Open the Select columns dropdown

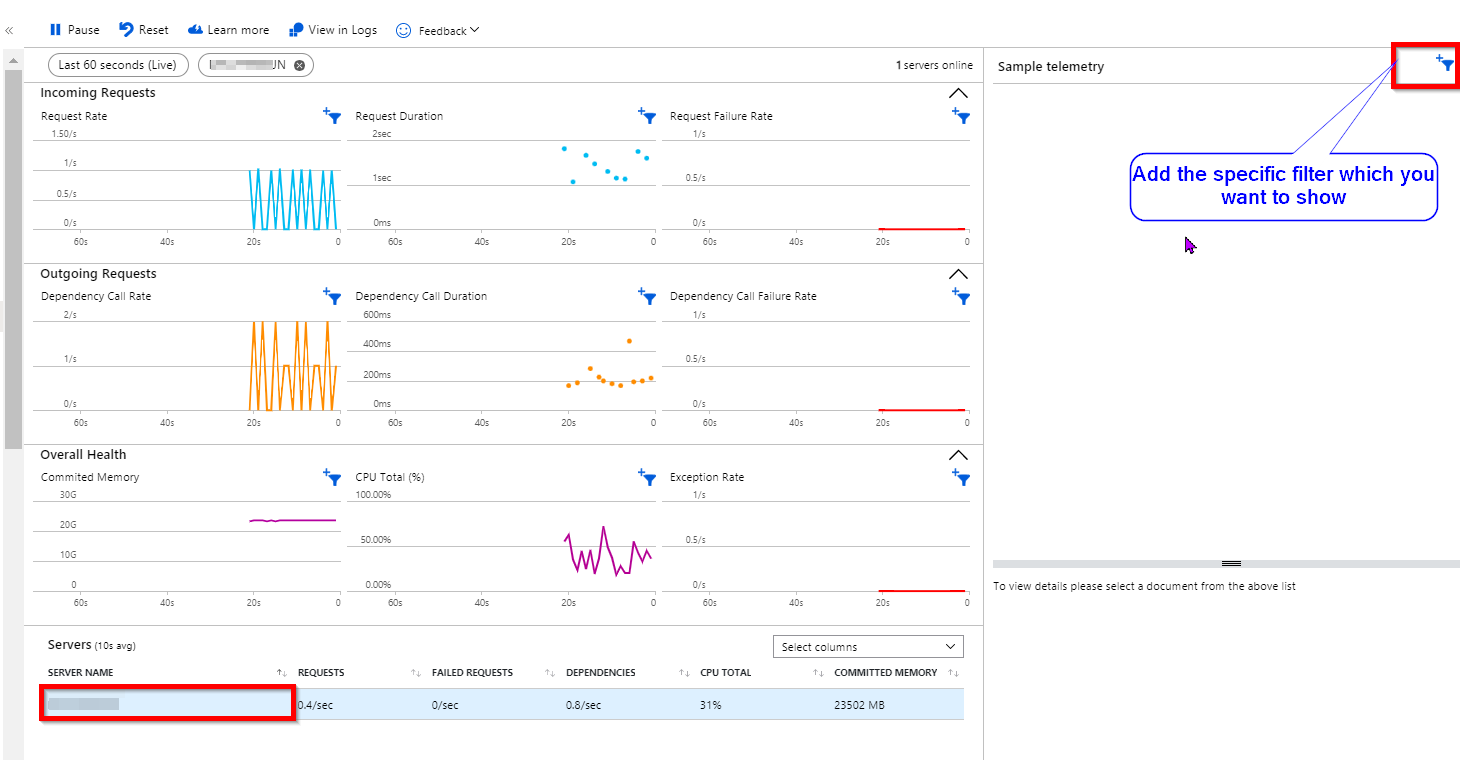coord(868,647)
